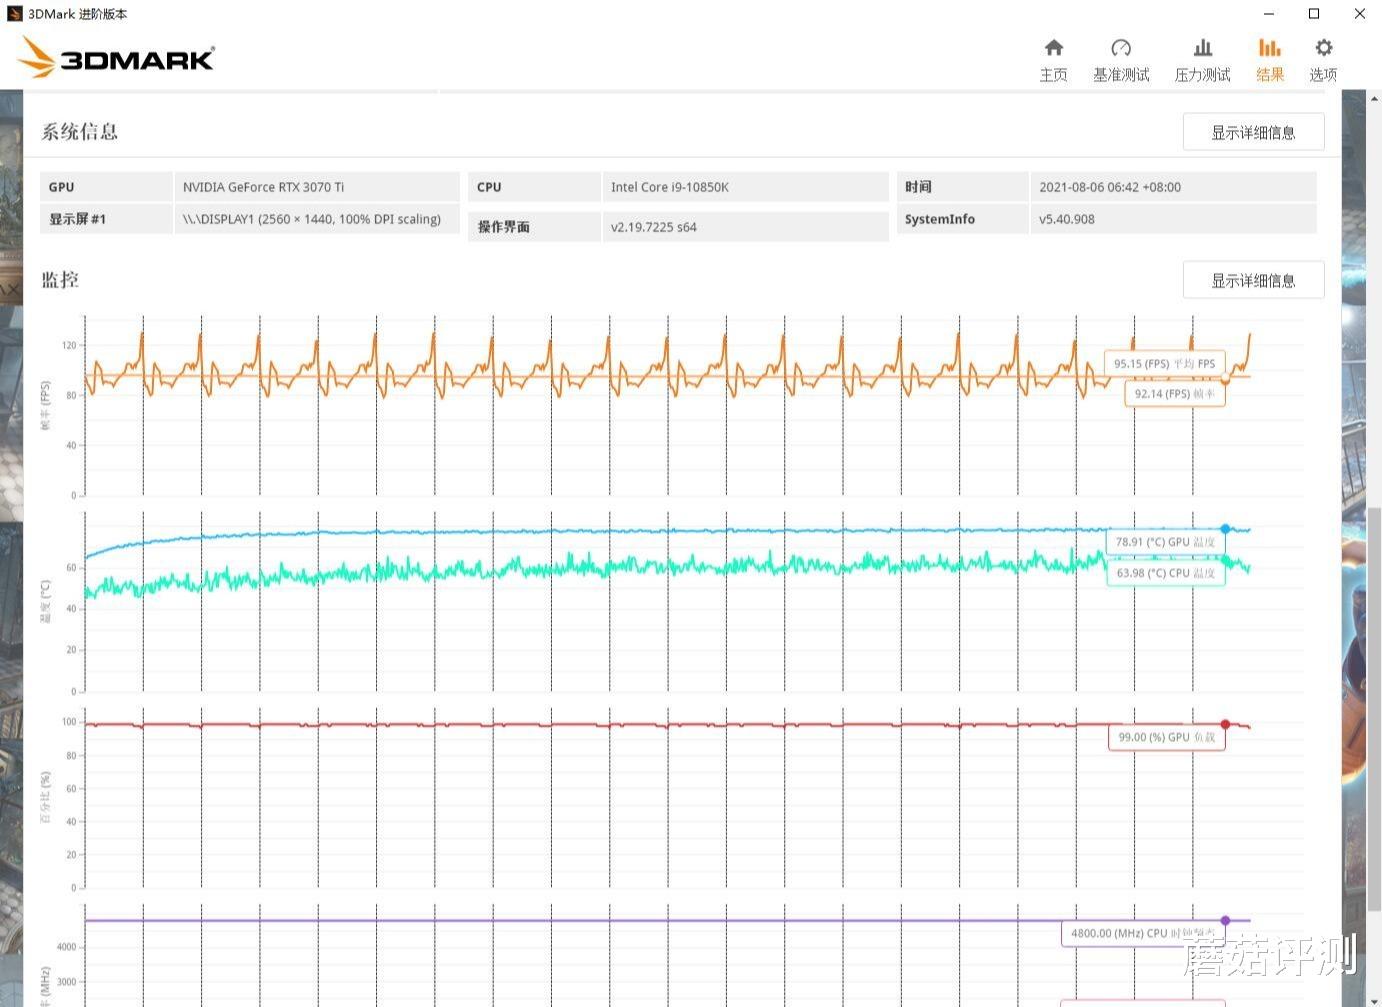Screen dimensions: 1382x1007
Task: Show detailed monitoring information
Action: click(x=1253, y=280)
